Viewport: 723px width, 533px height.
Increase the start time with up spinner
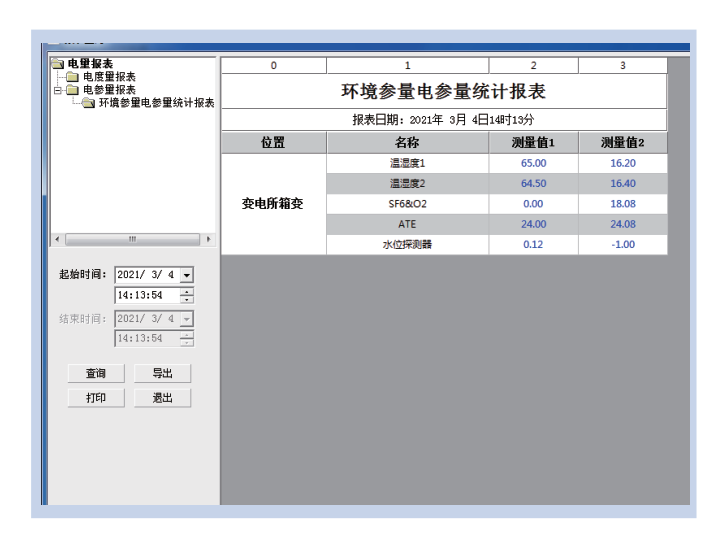pyautogui.click(x=187, y=292)
